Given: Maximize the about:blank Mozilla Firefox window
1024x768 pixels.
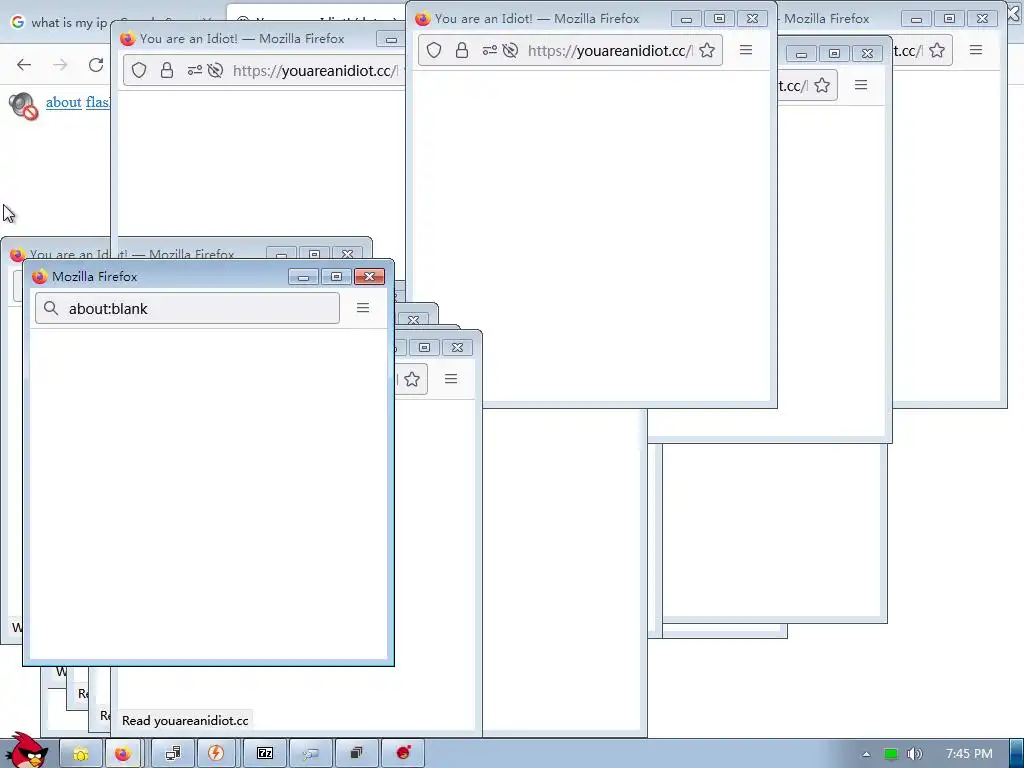Looking at the screenshot, I should point(336,277).
